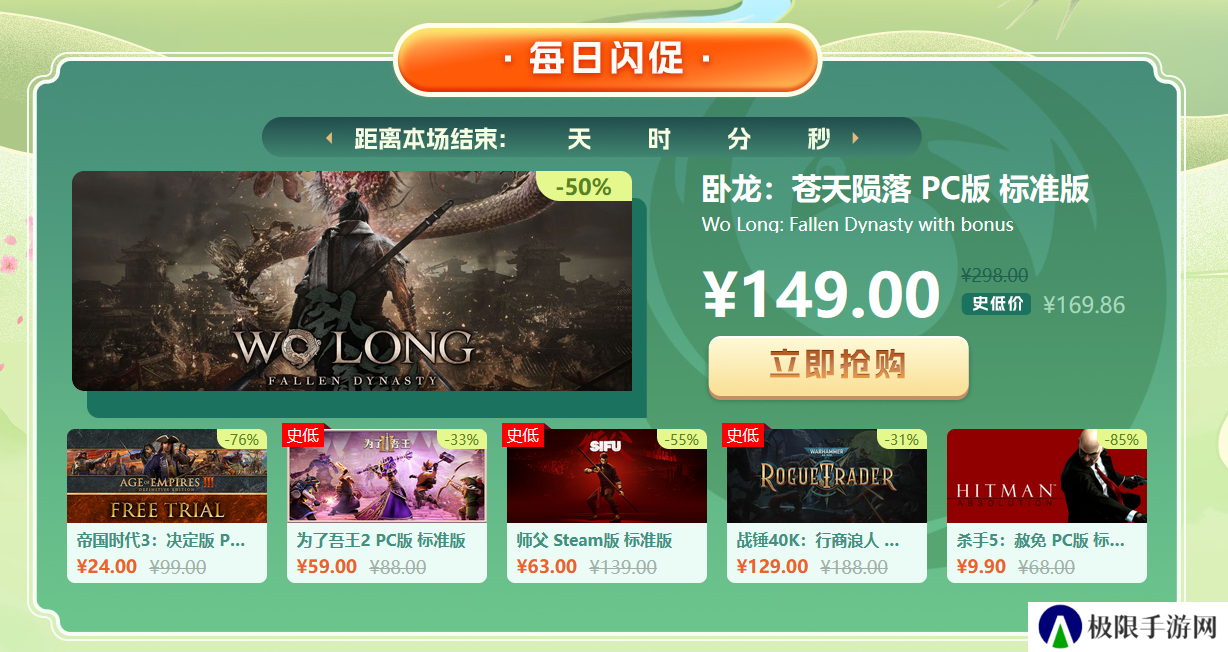Click the ¥149.00 sale price
The width and height of the screenshot is (1228, 652).
point(822,294)
